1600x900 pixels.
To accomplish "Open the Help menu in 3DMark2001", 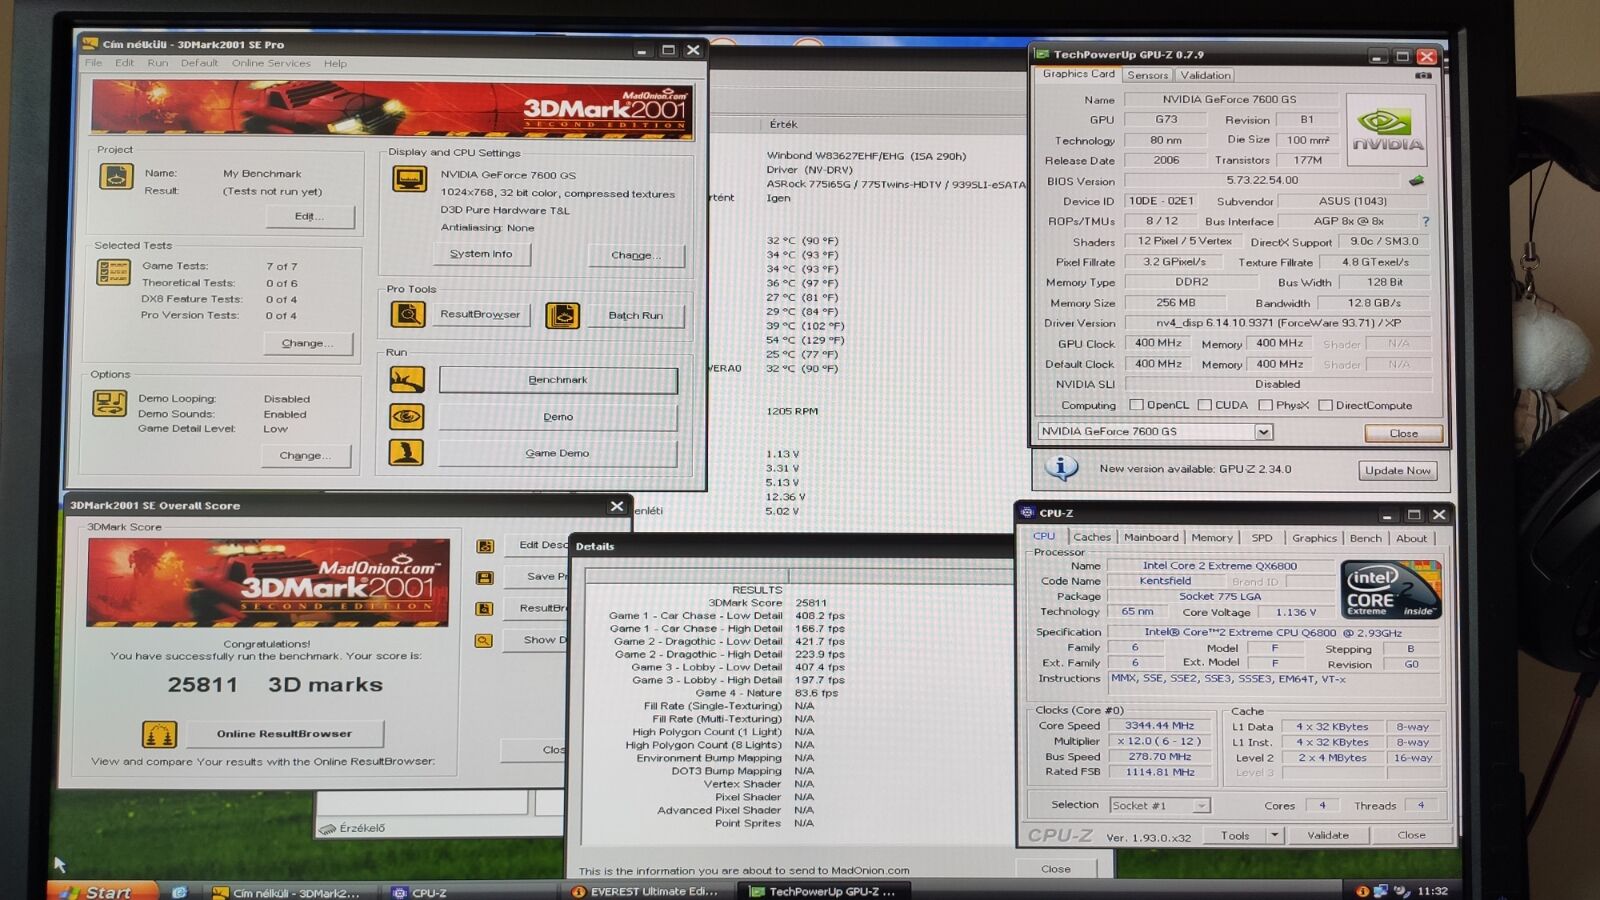I will tap(335, 63).
